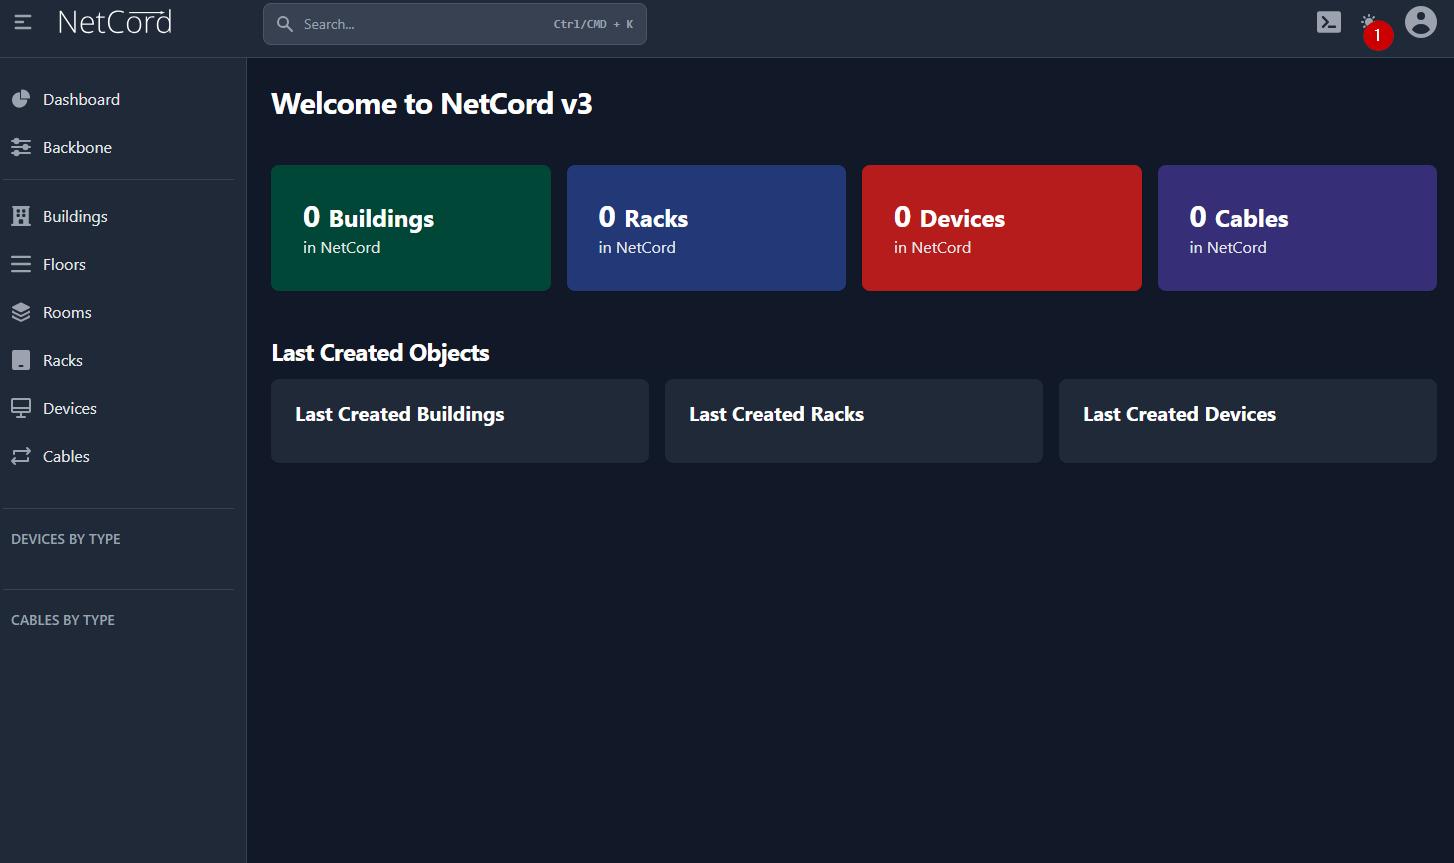Viewport: 1454px width, 863px height.
Task: Open the Backbone menu item
Action: click(x=77, y=147)
